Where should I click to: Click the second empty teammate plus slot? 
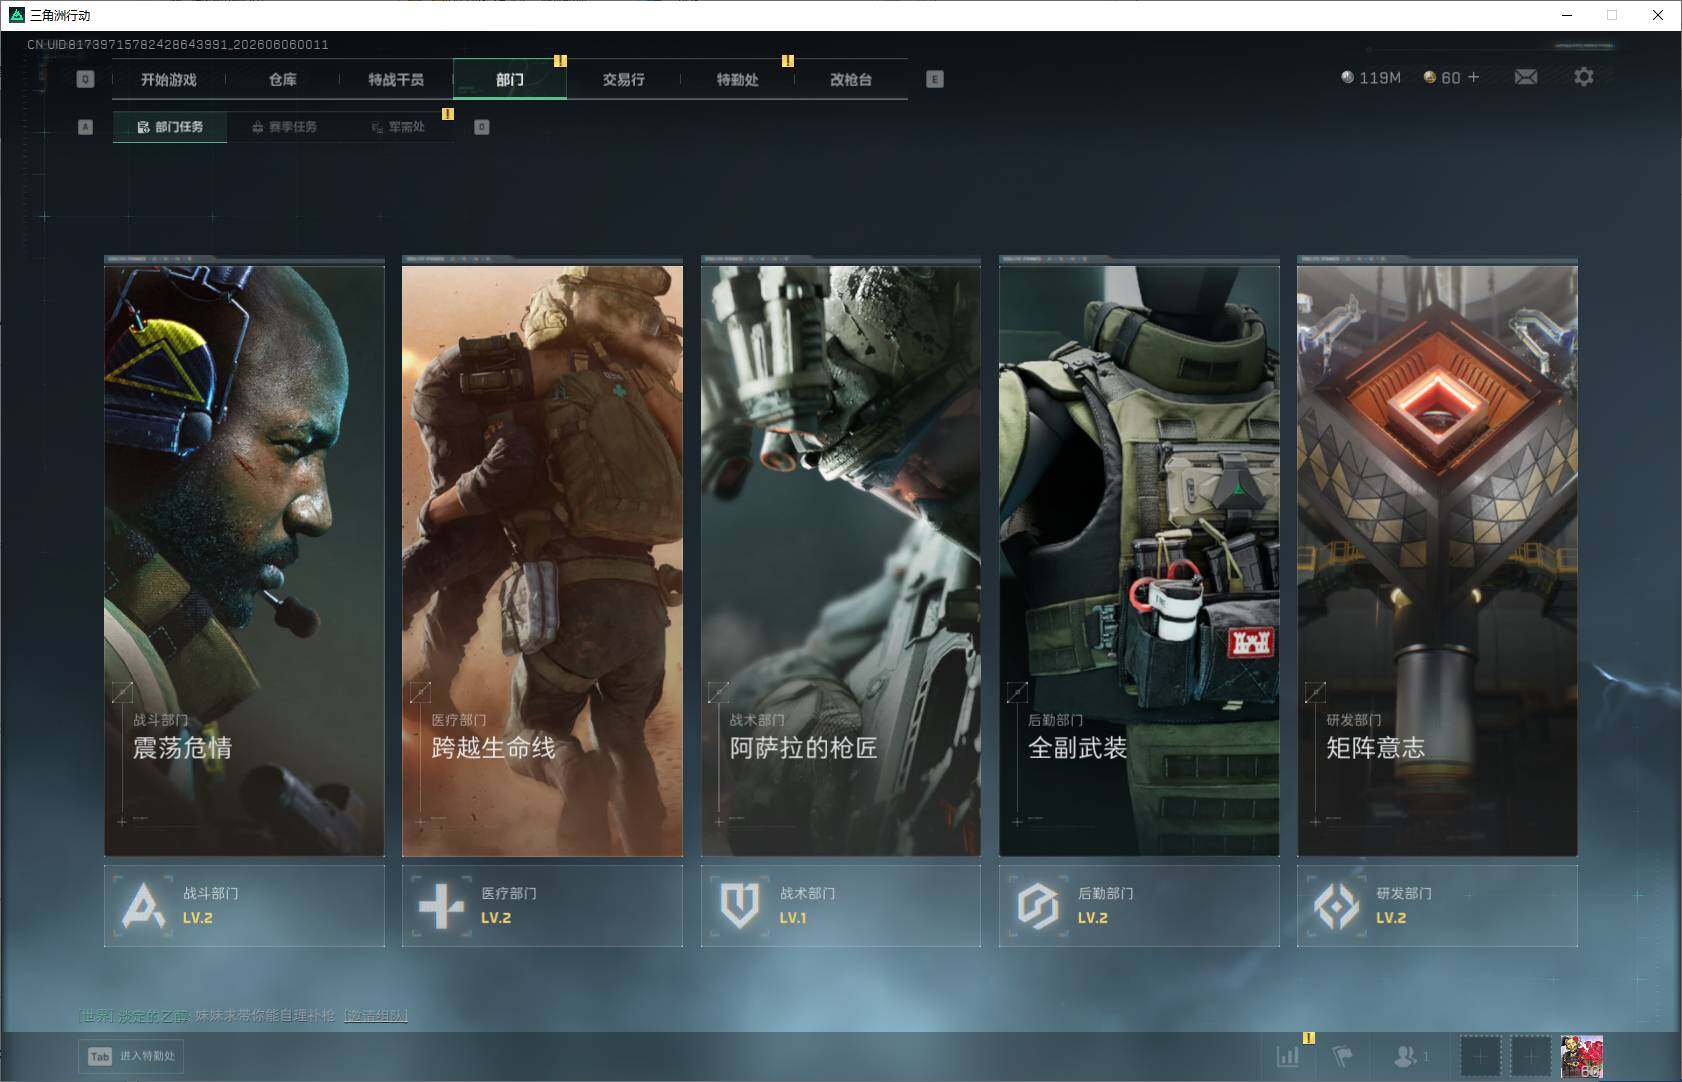click(x=1530, y=1056)
